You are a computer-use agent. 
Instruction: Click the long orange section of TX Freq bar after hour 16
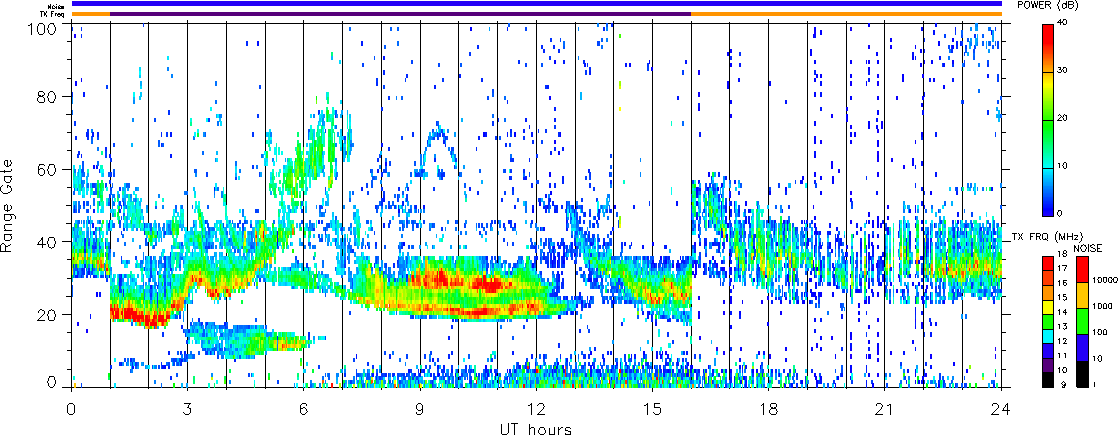click(846, 14)
